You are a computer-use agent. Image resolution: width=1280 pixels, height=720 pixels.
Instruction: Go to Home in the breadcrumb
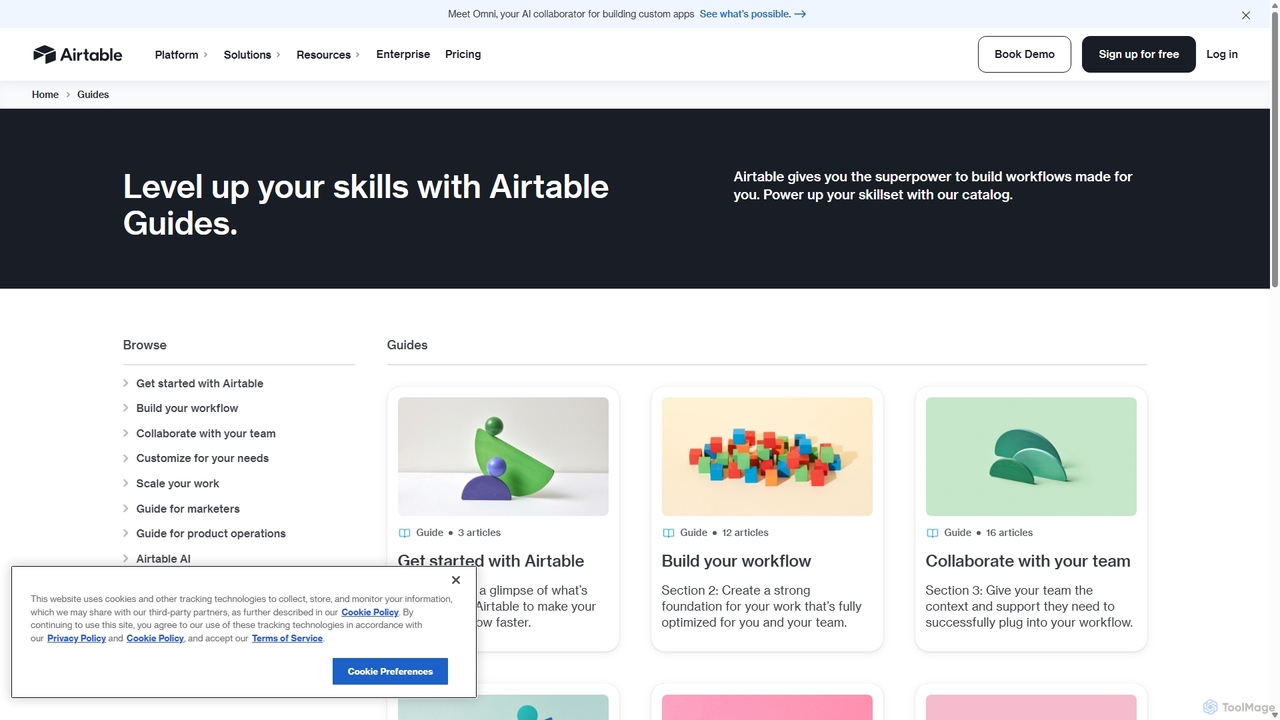pyautogui.click(x=45, y=94)
